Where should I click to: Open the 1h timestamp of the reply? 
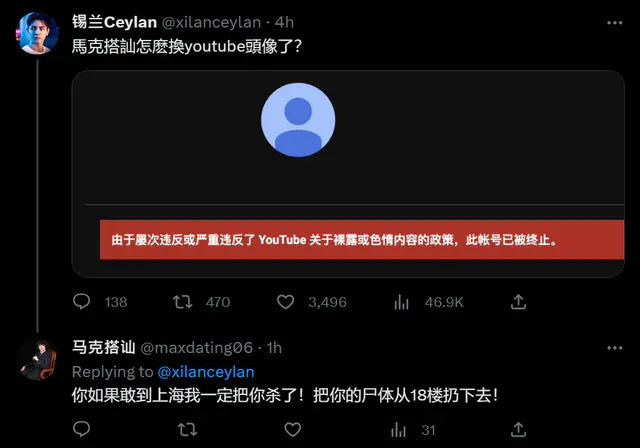click(274, 348)
